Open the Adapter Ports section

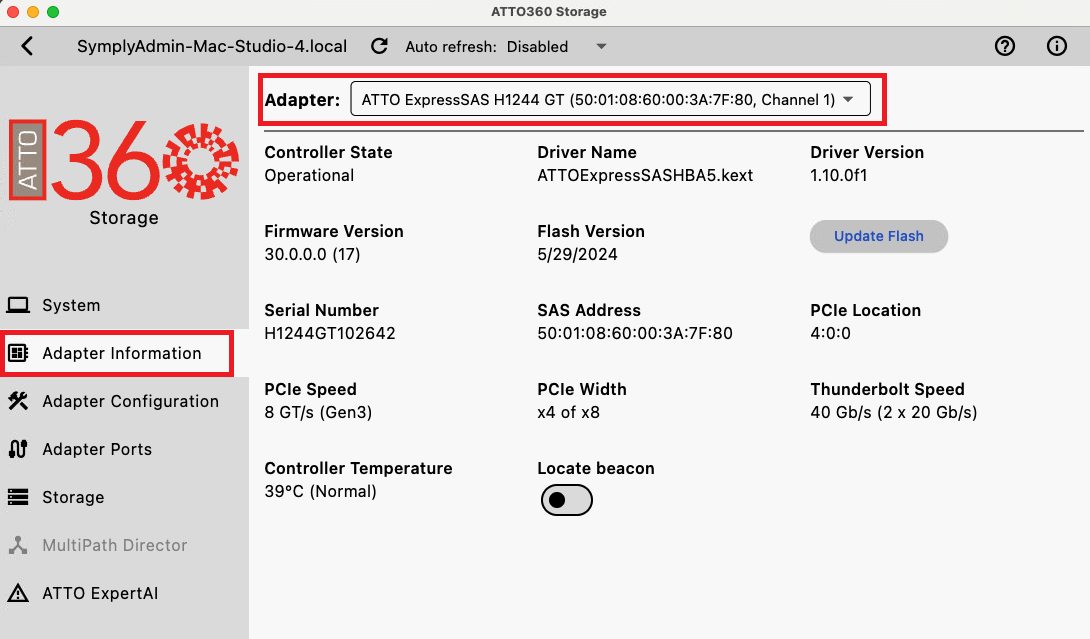tap(97, 449)
